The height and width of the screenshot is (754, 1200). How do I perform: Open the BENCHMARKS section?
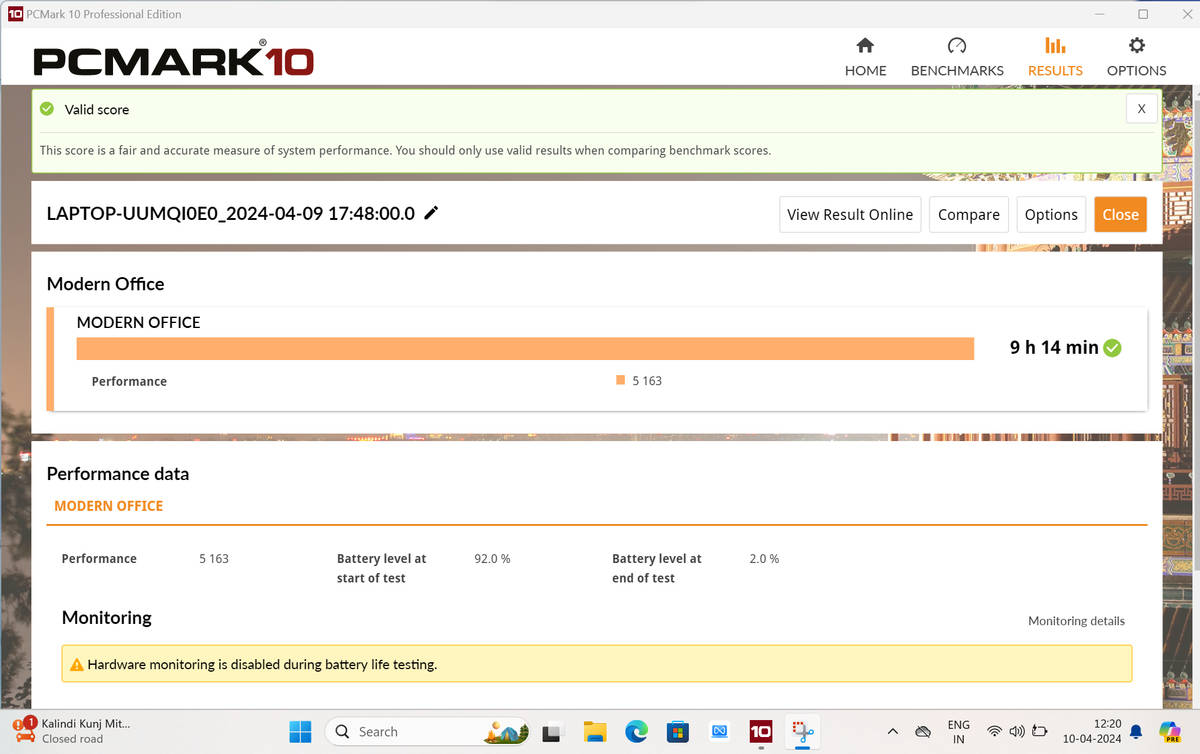click(957, 58)
